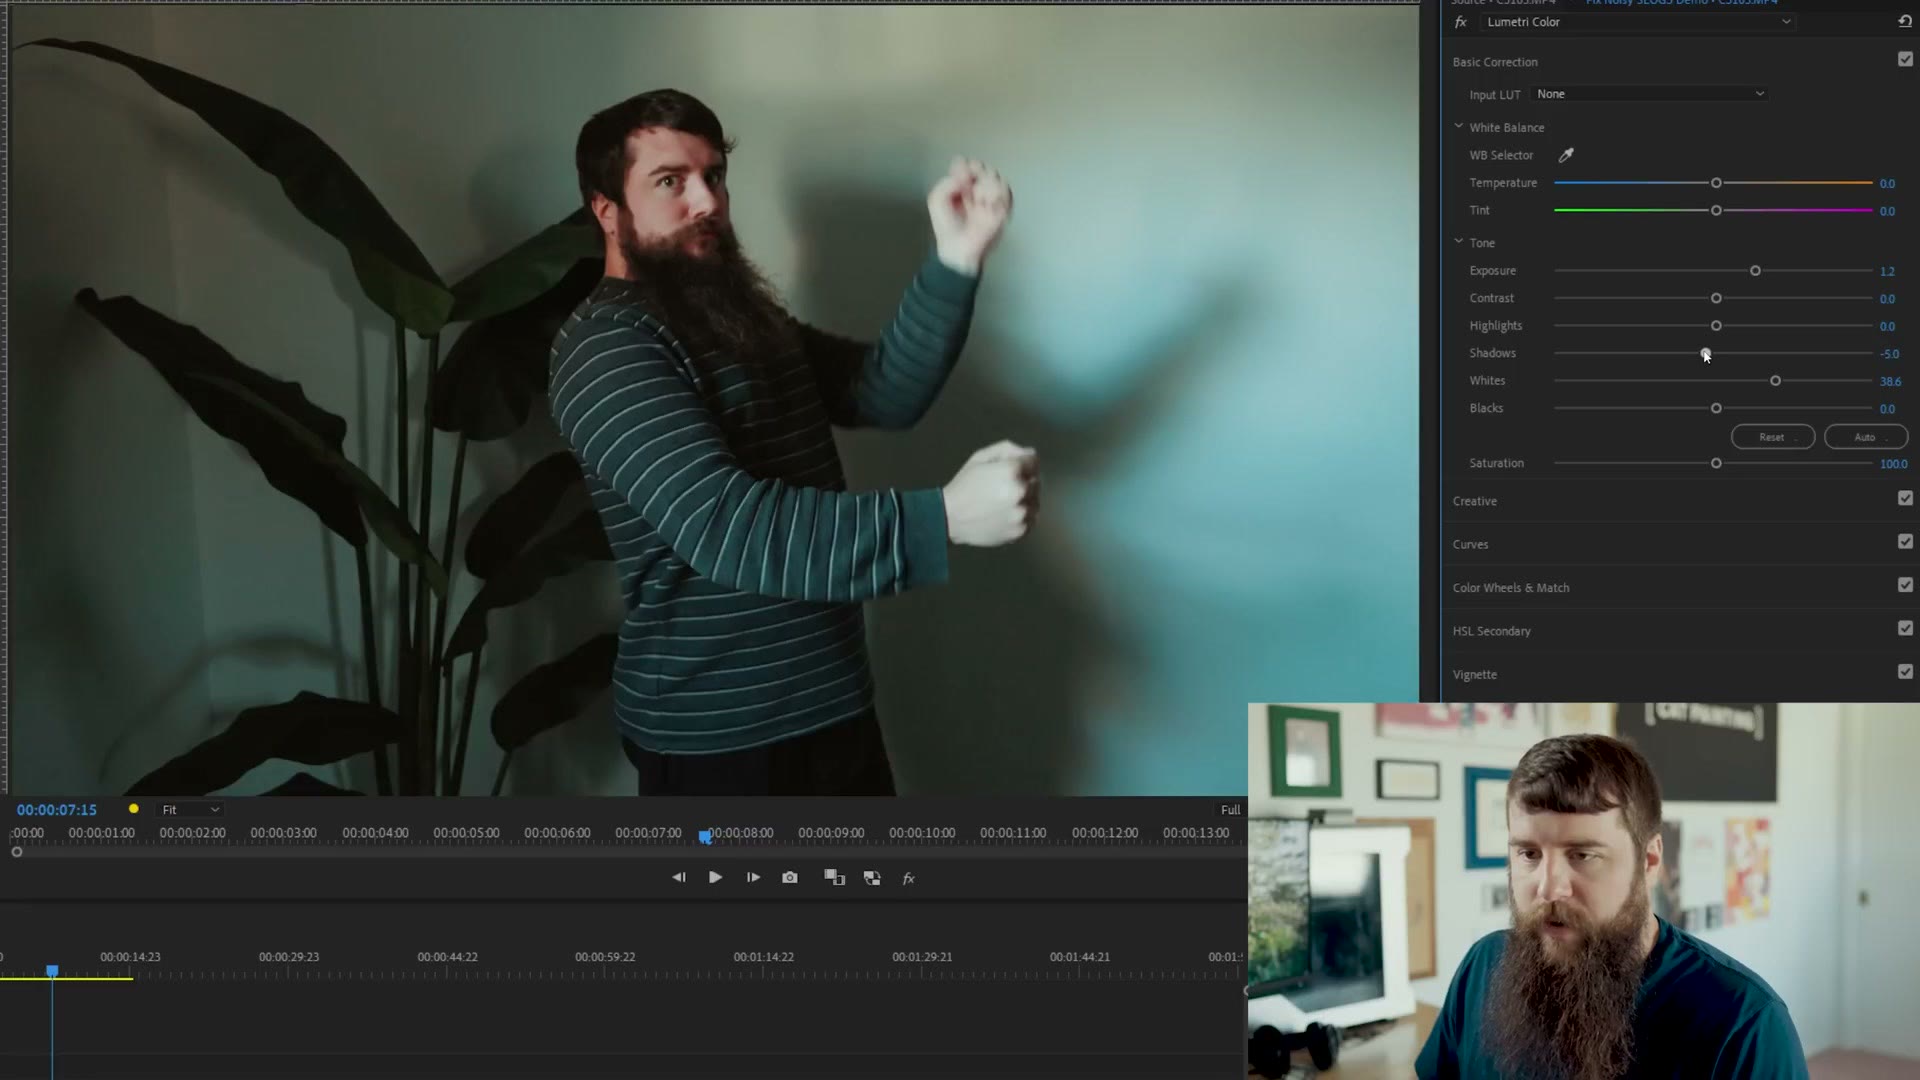Open the HSL Secondary section

pos(1491,631)
